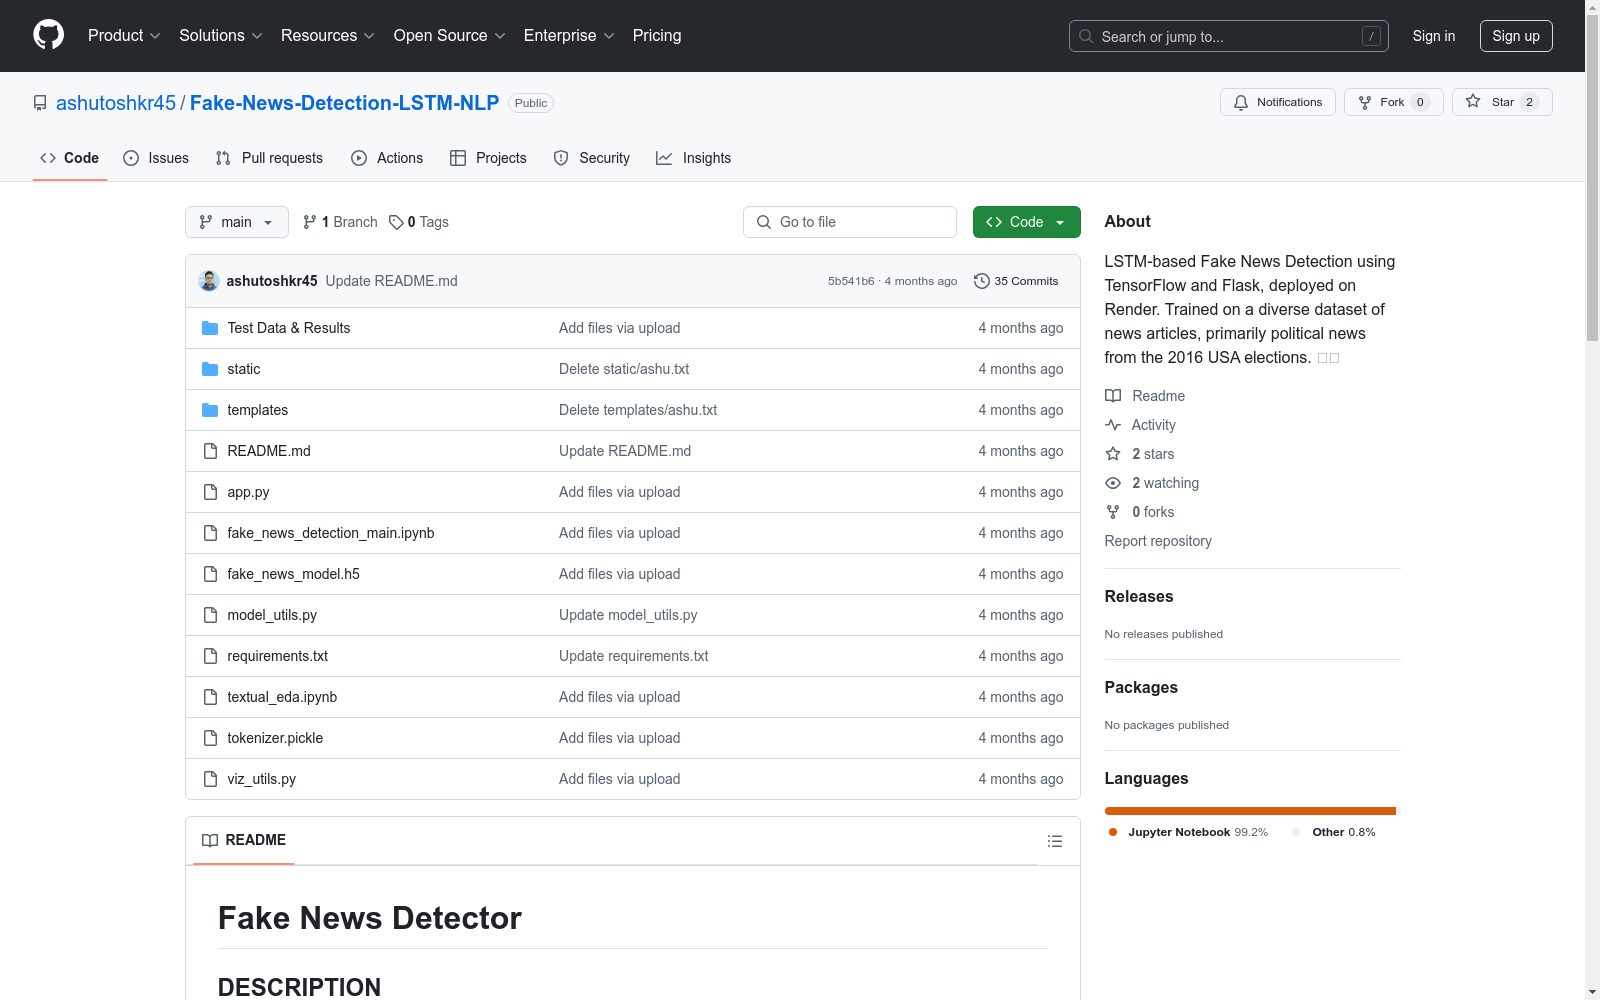
Task: Switch to the Pull requests tab
Action: pos(269,158)
